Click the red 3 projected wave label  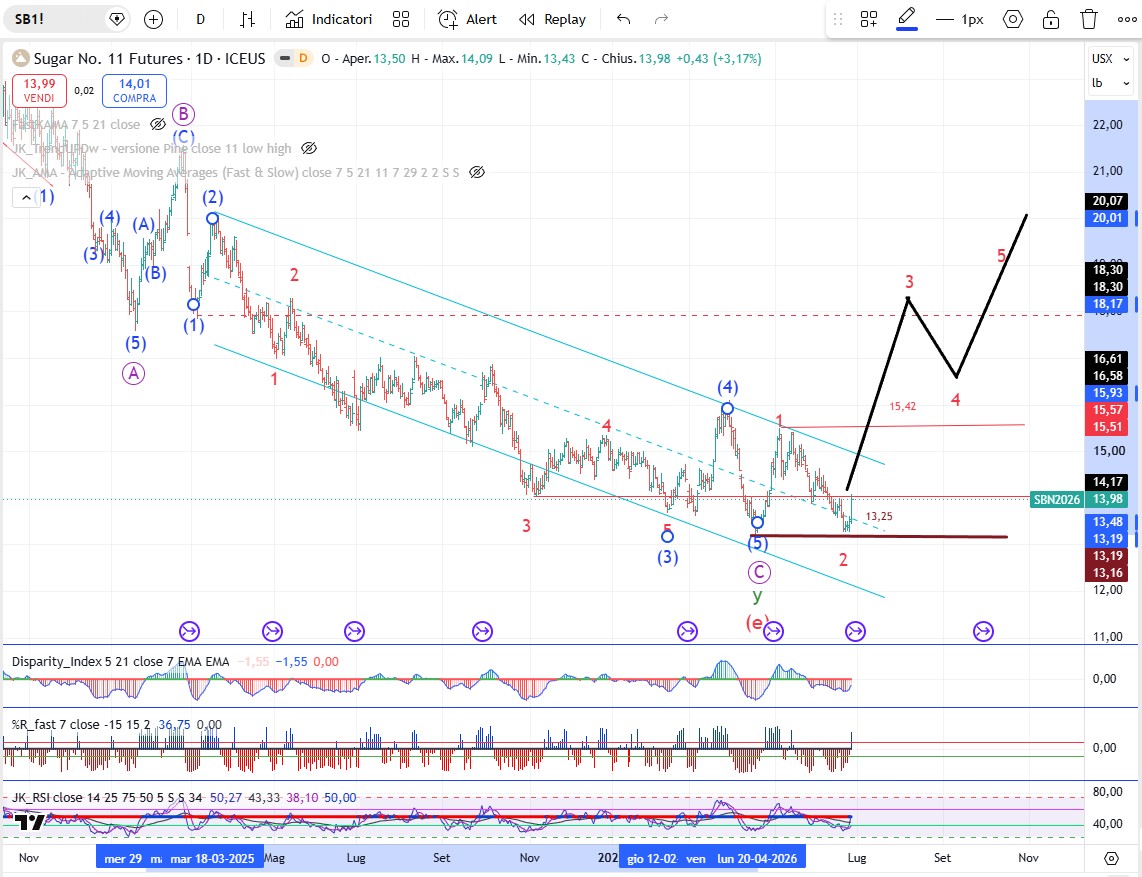coord(909,281)
